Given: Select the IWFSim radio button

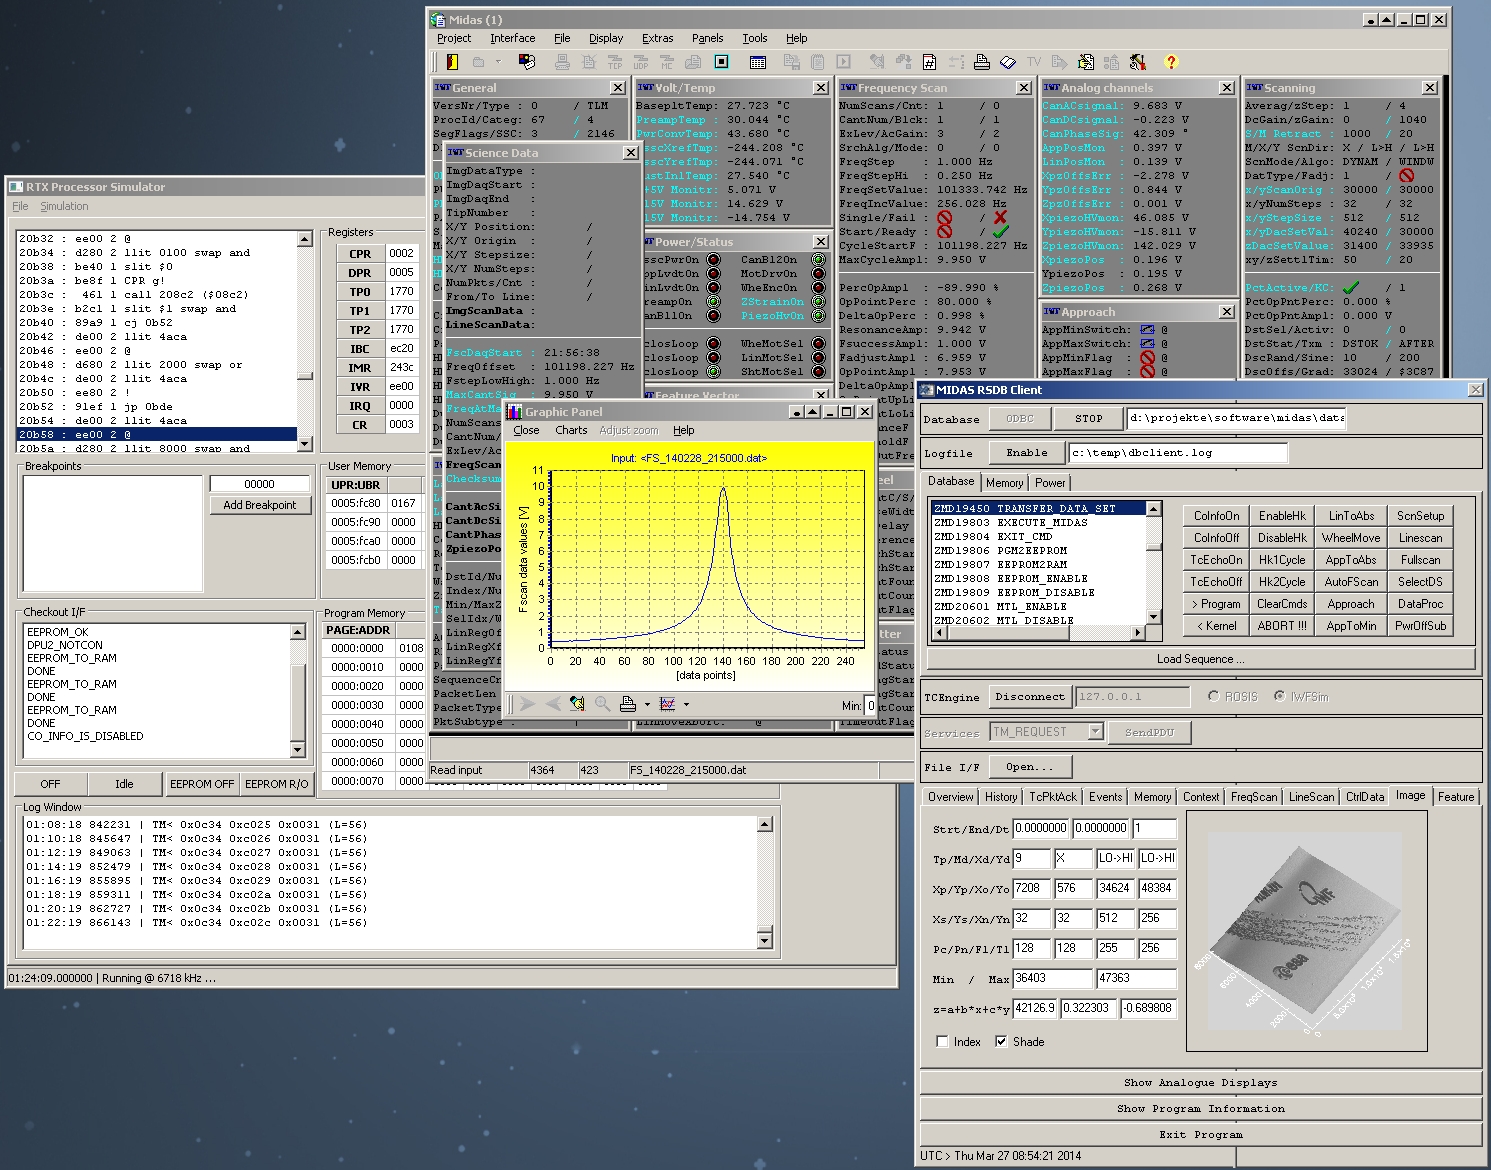Looking at the screenshot, I should tap(1279, 696).
